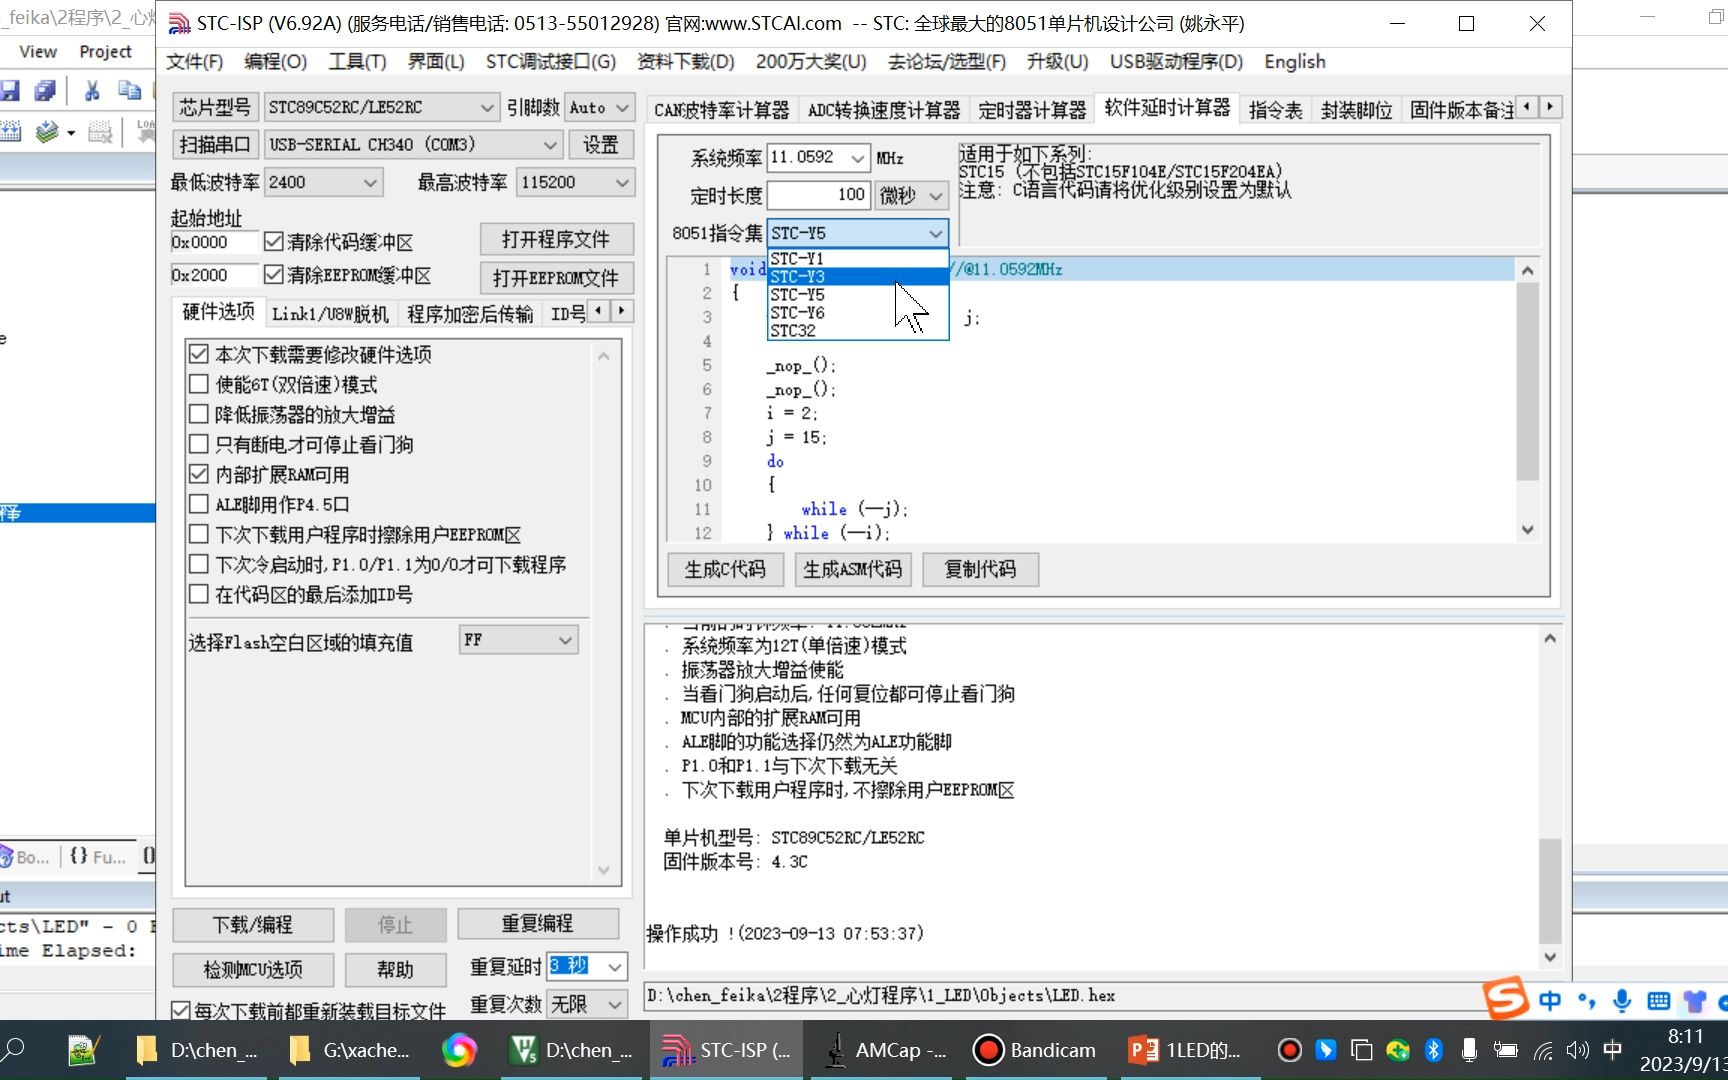Click the Sogou punctuation mode icon
Screen dimensions: 1728x1080
[x=1586, y=1000]
